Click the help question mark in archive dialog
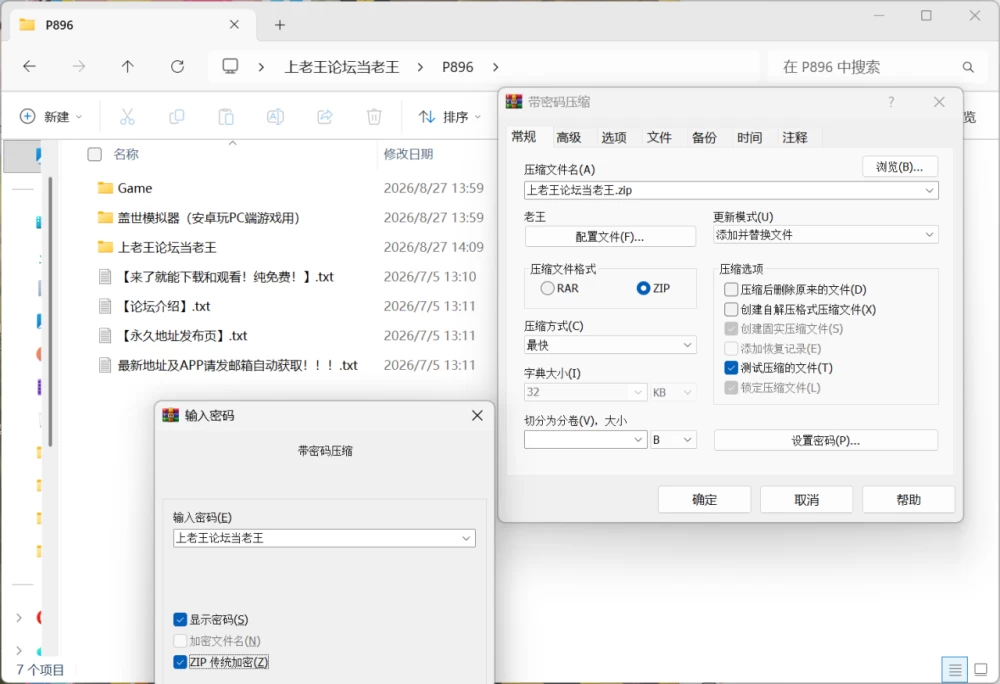 pyautogui.click(x=891, y=102)
